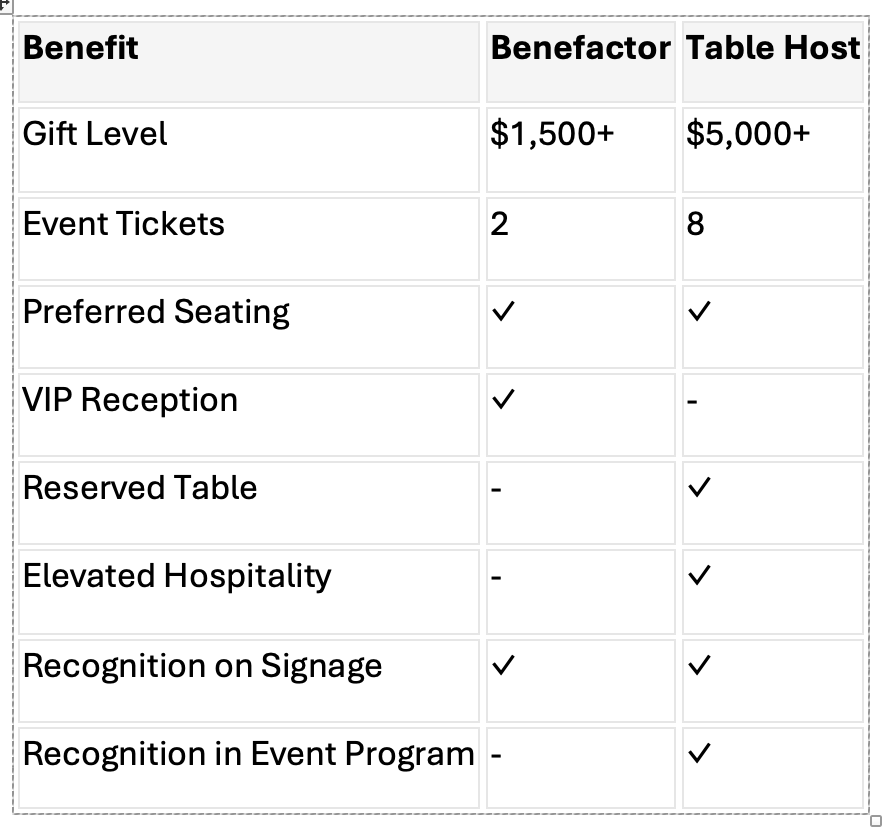Viewport: 886px width, 832px height.
Task: Click the $5,000+ gift level cell
Action: tap(772, 150)
